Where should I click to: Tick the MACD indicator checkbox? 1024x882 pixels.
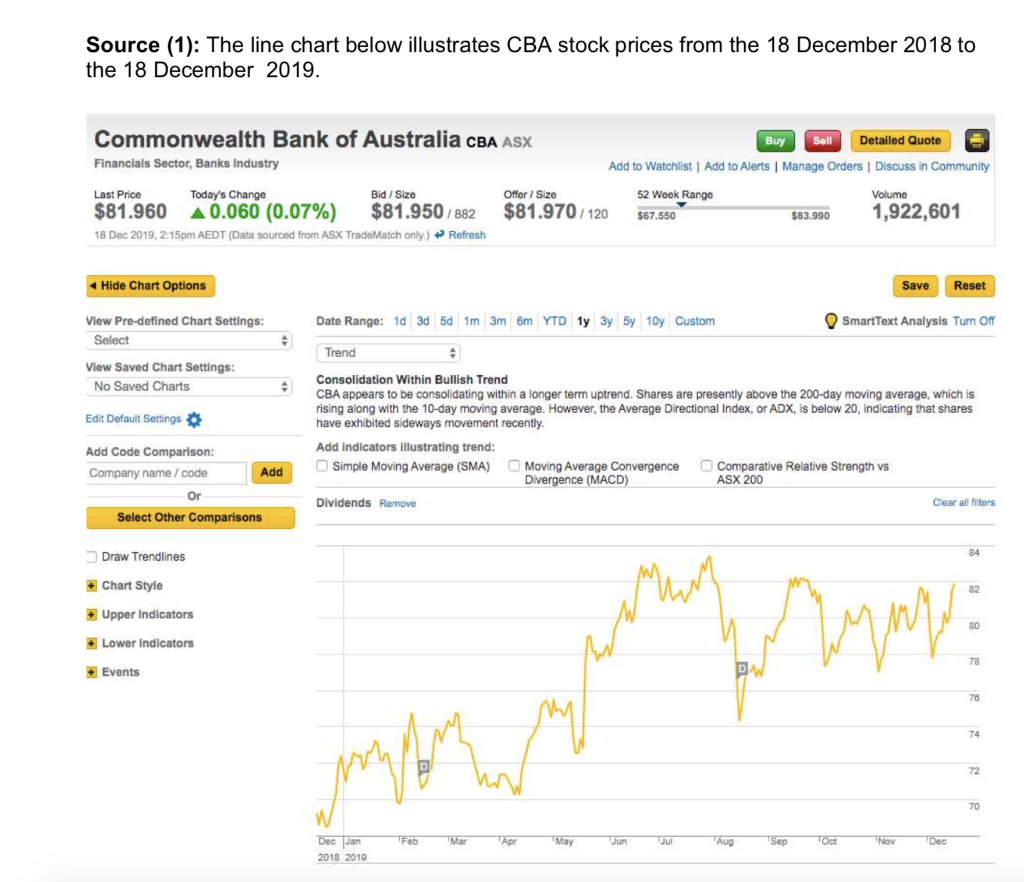(x=514, y=466)
